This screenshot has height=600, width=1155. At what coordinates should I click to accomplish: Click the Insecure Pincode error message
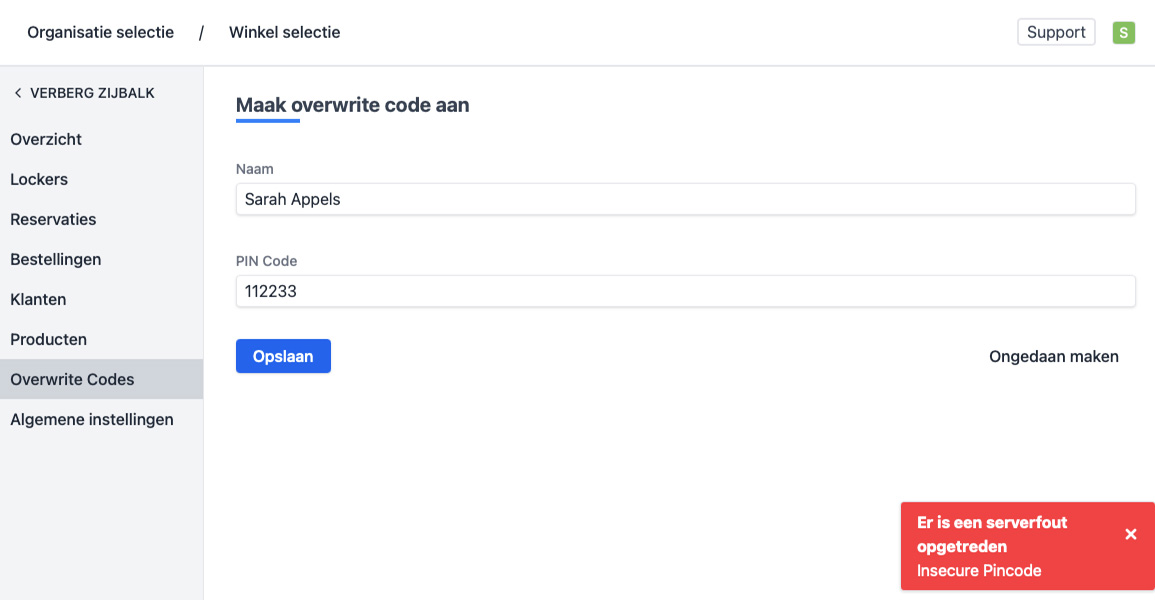tap(979, 571)
